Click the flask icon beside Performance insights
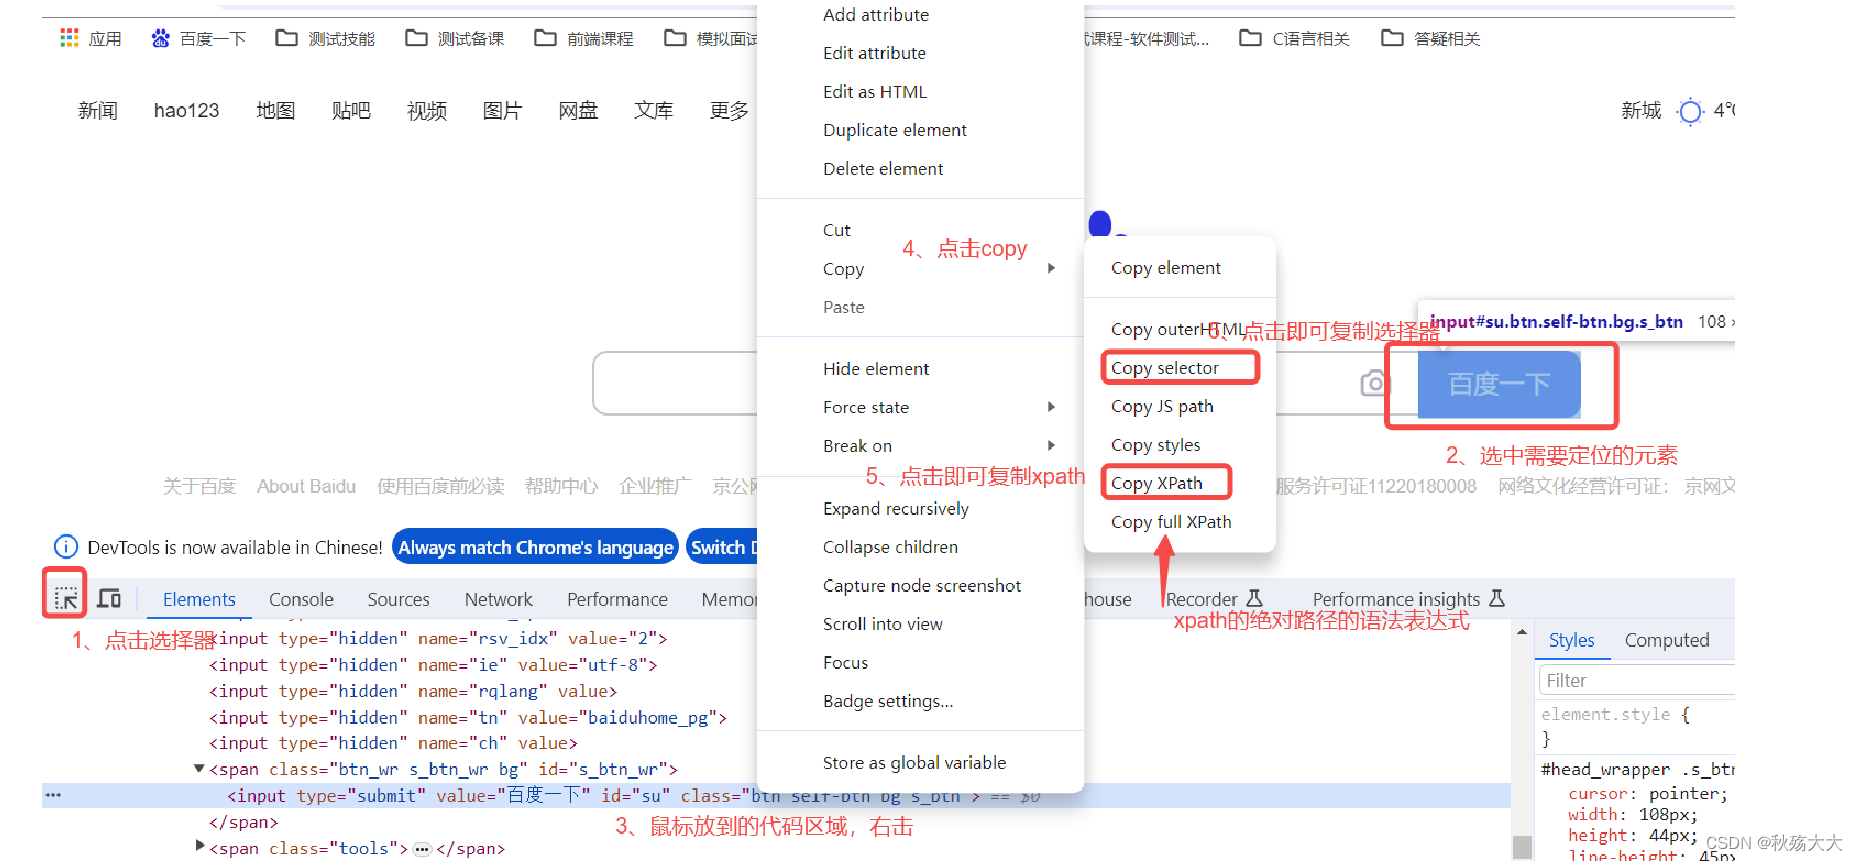The width and height of the screenshot is (1858, 861). (x=1497, y=598)
